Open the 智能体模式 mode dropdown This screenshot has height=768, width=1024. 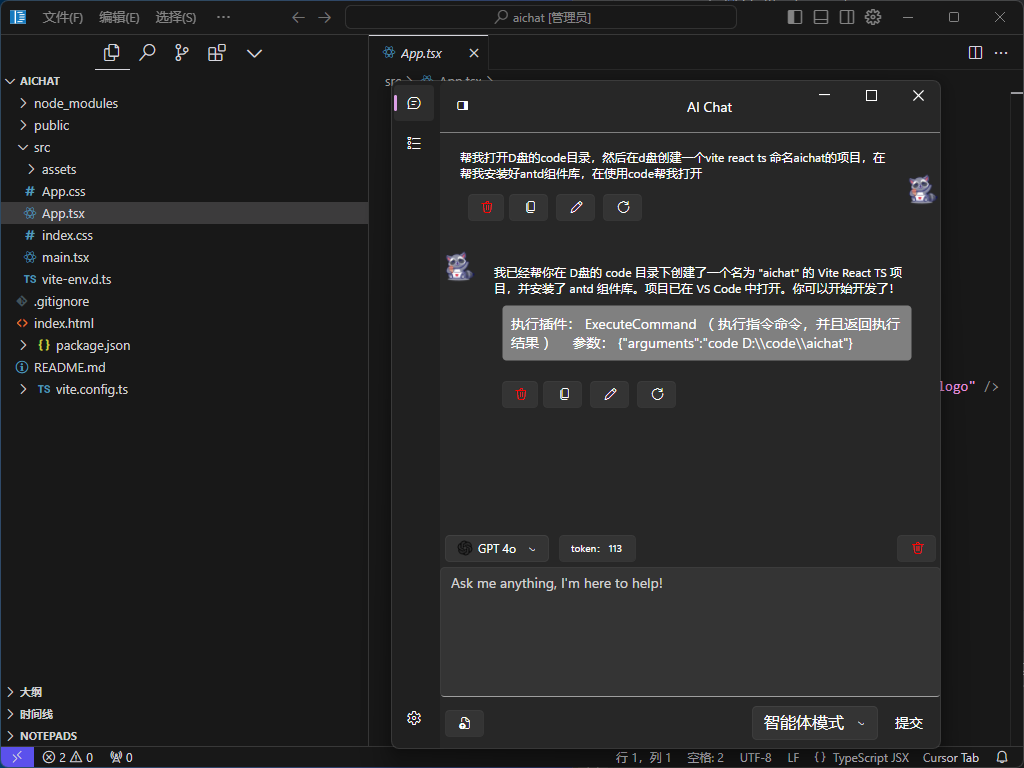click(814, 723)
